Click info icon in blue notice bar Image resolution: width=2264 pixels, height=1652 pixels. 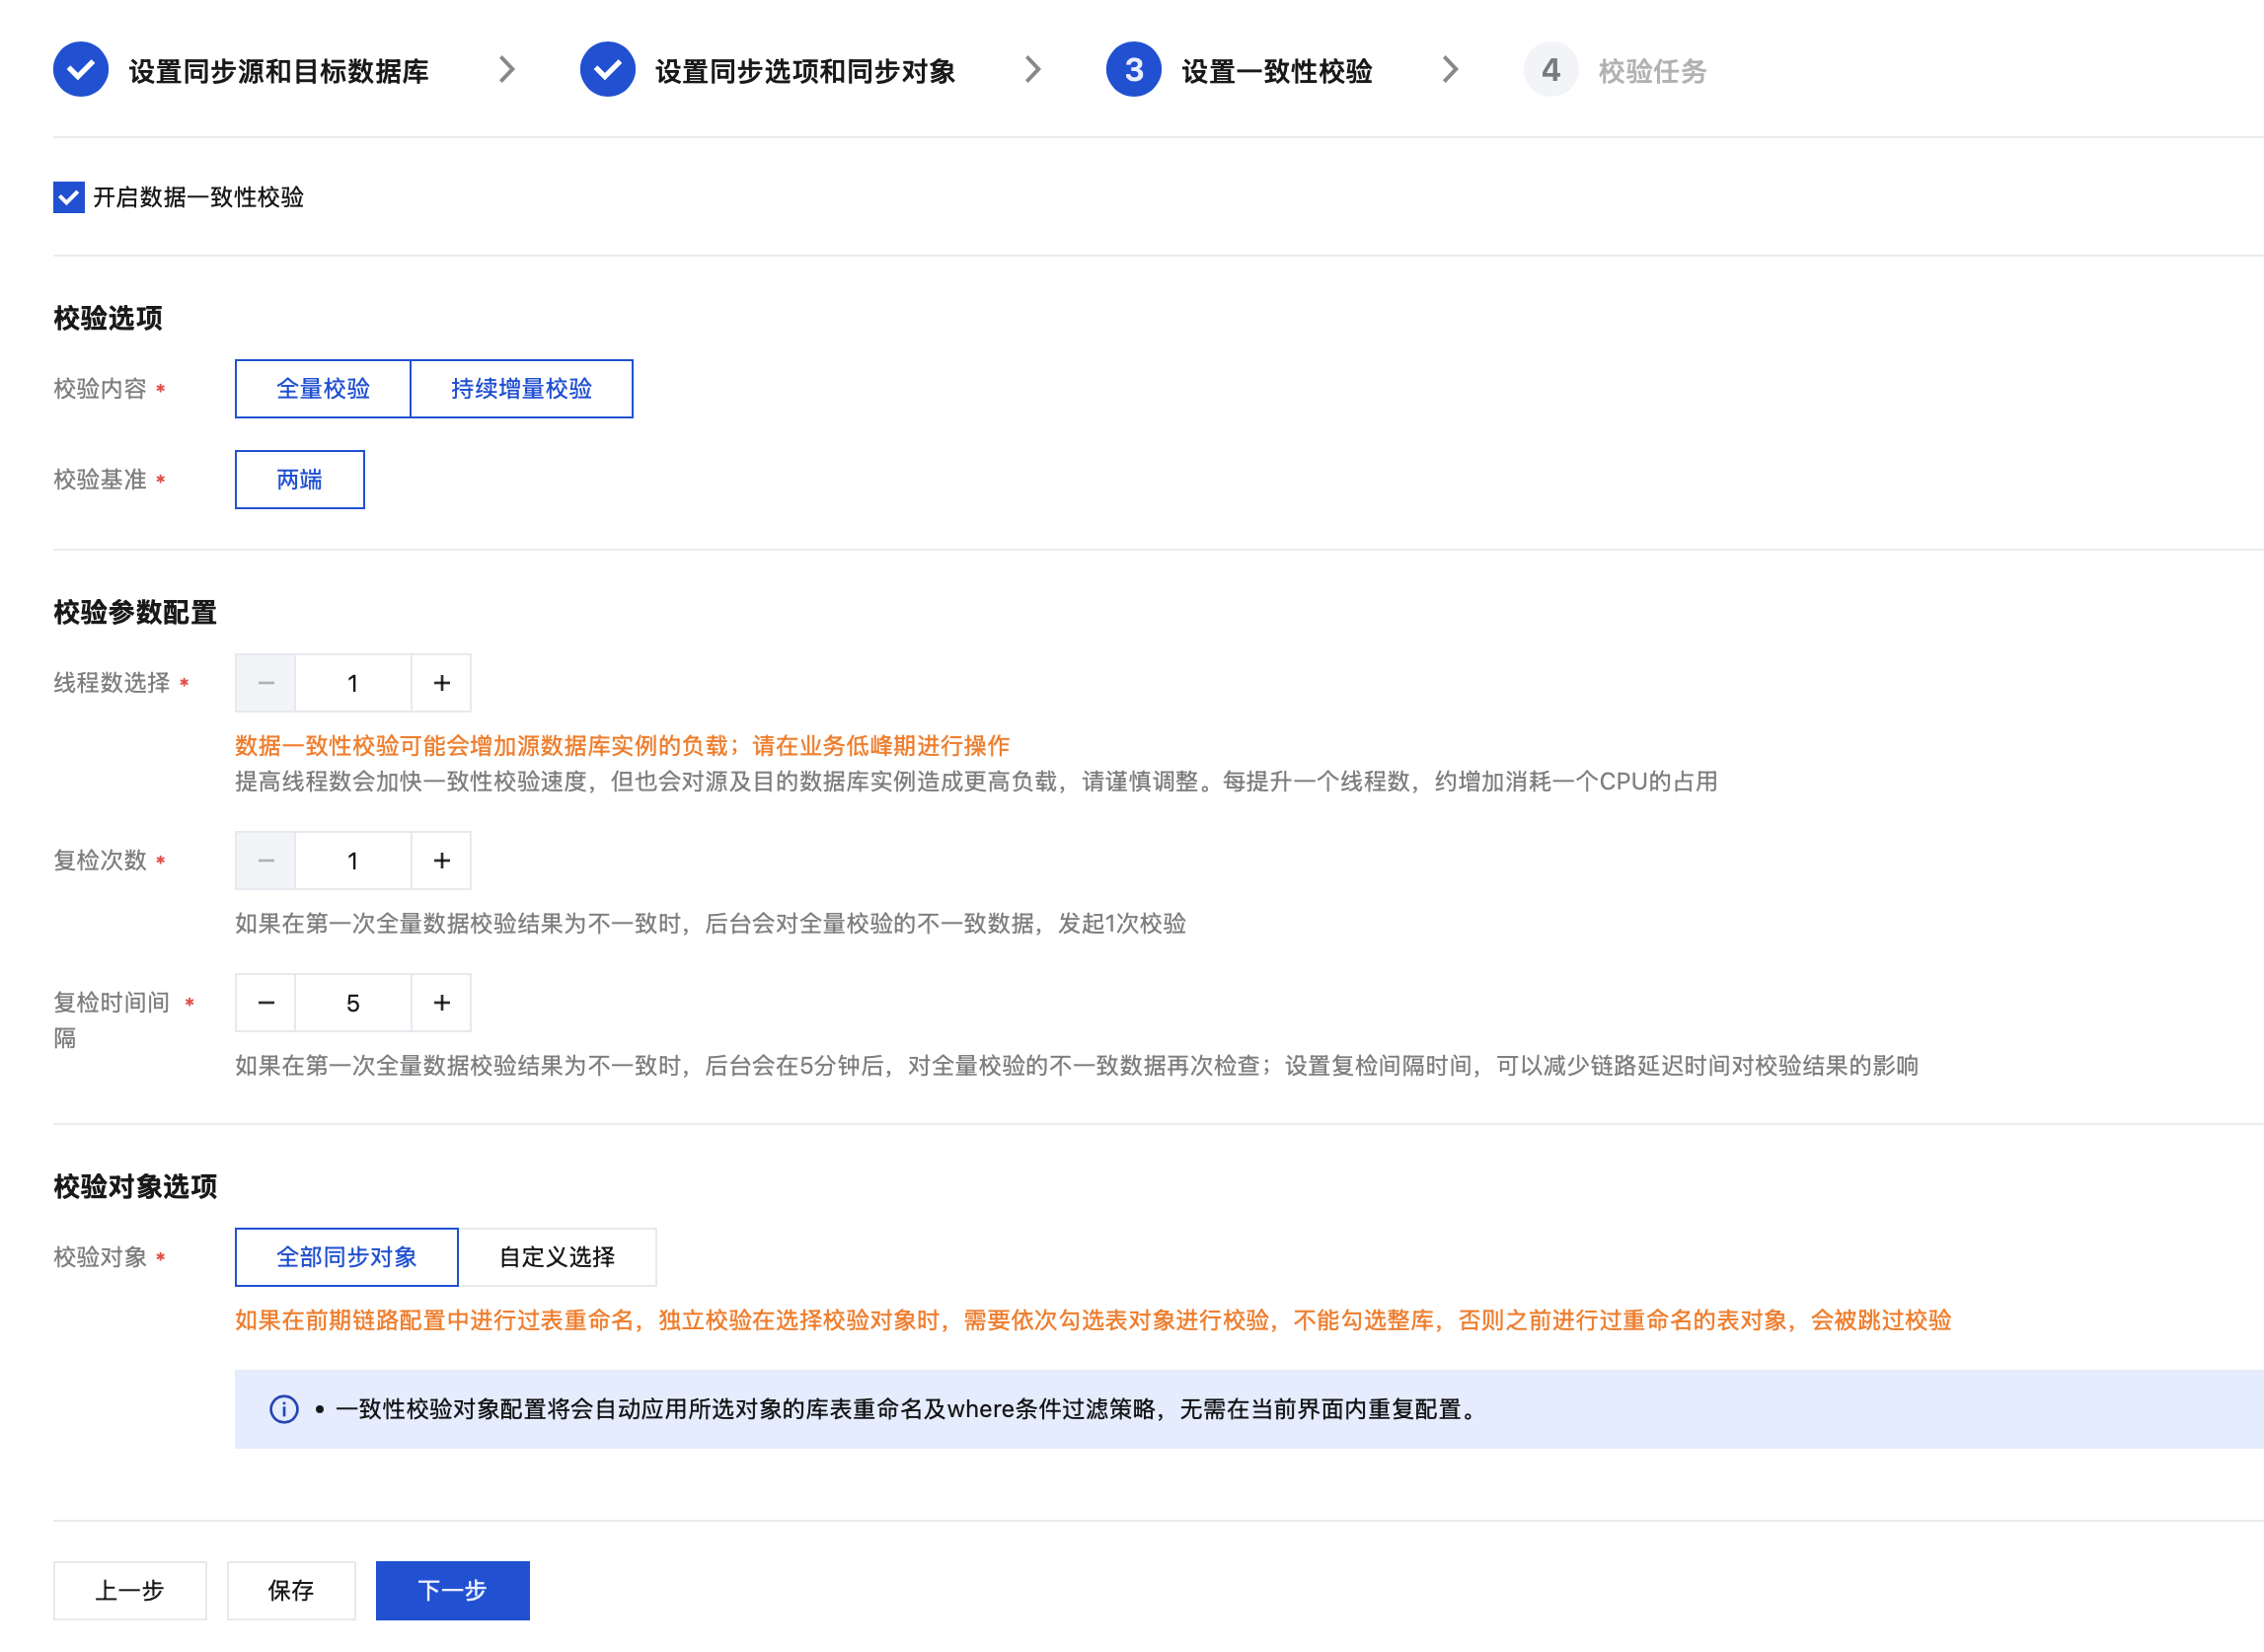tap(284, 1409)
